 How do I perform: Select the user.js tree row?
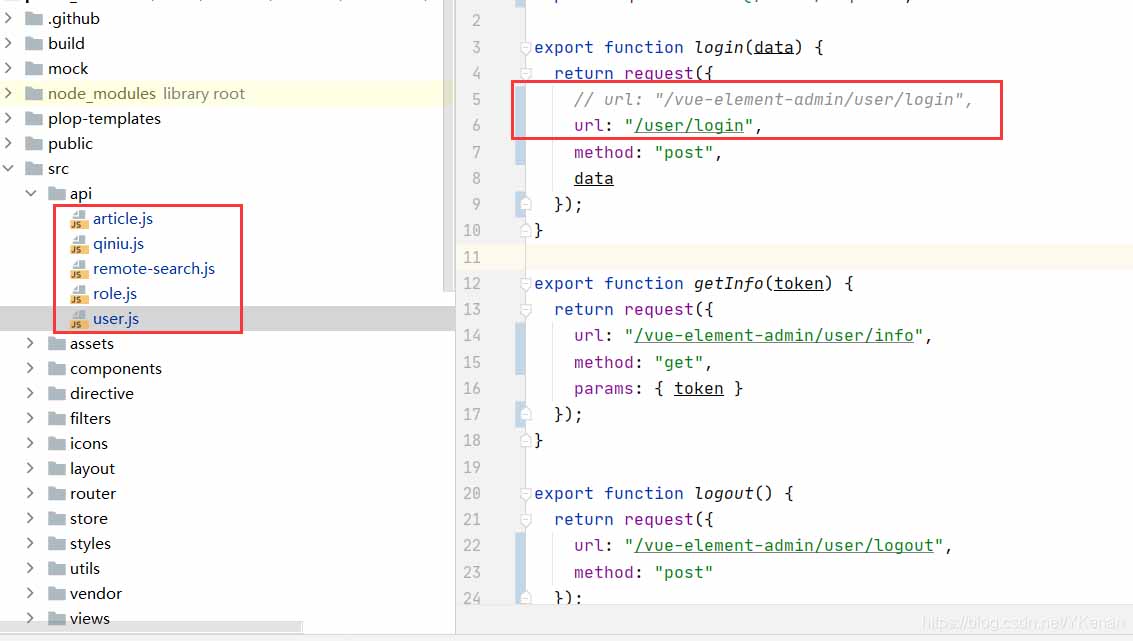coord(228,319)
